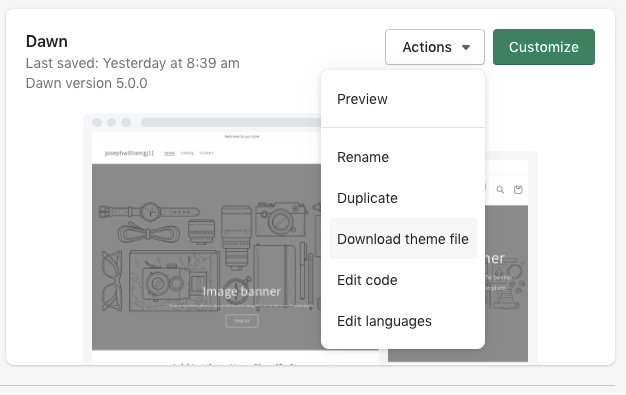Click the button under Image banner in preview

[242, 321]
